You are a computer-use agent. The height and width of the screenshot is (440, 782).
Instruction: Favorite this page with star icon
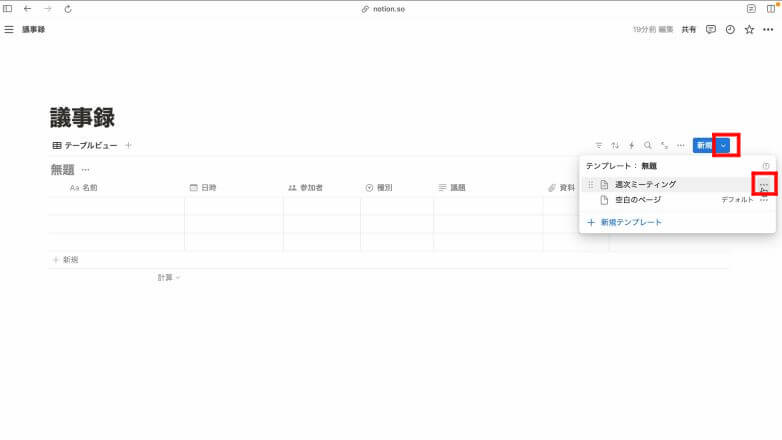[x=749, y=30]
